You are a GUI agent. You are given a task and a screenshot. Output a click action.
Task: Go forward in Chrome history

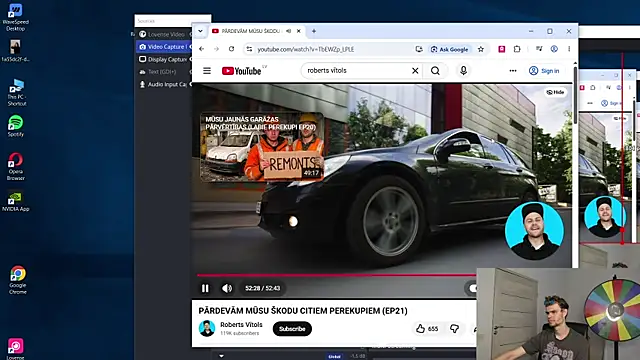(216, 49)
